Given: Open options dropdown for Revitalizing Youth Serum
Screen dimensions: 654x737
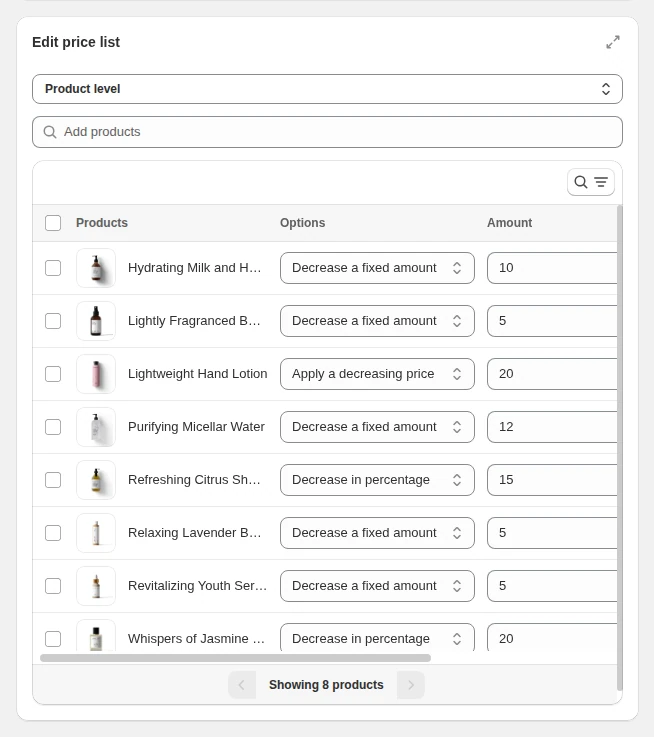Looking at the screenshot, I should [x=377, y=586].
